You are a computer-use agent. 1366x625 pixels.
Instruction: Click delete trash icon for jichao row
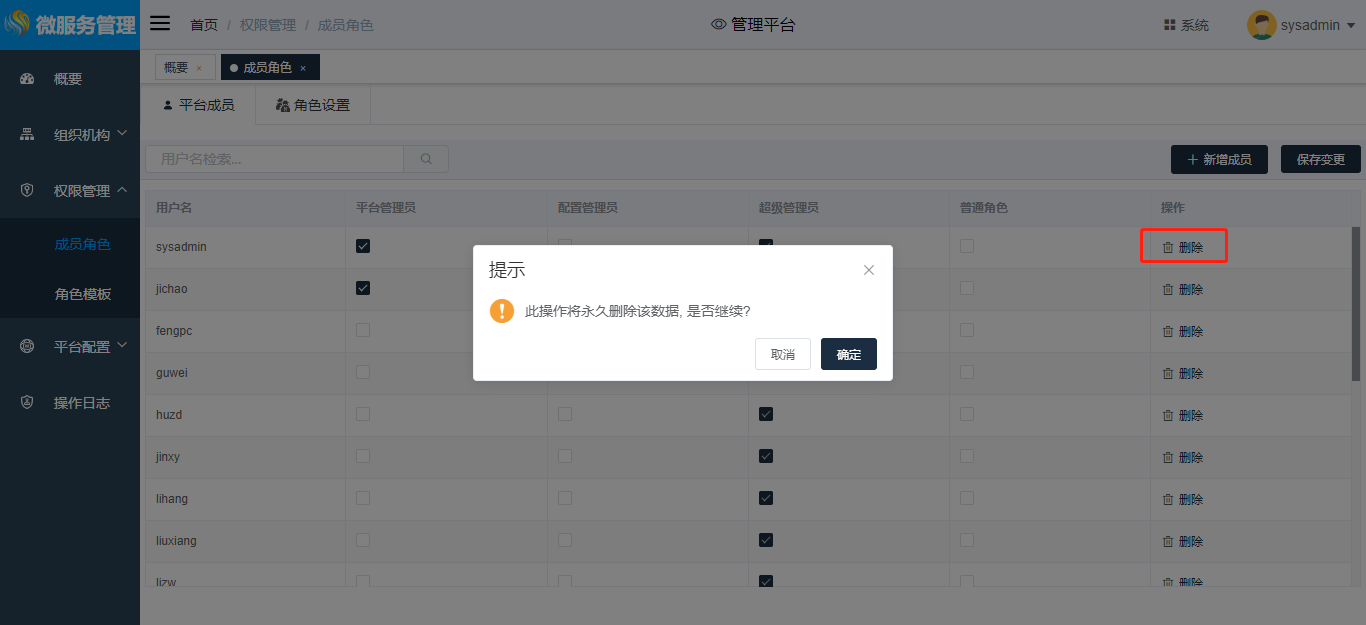[x=1167, y=290]
